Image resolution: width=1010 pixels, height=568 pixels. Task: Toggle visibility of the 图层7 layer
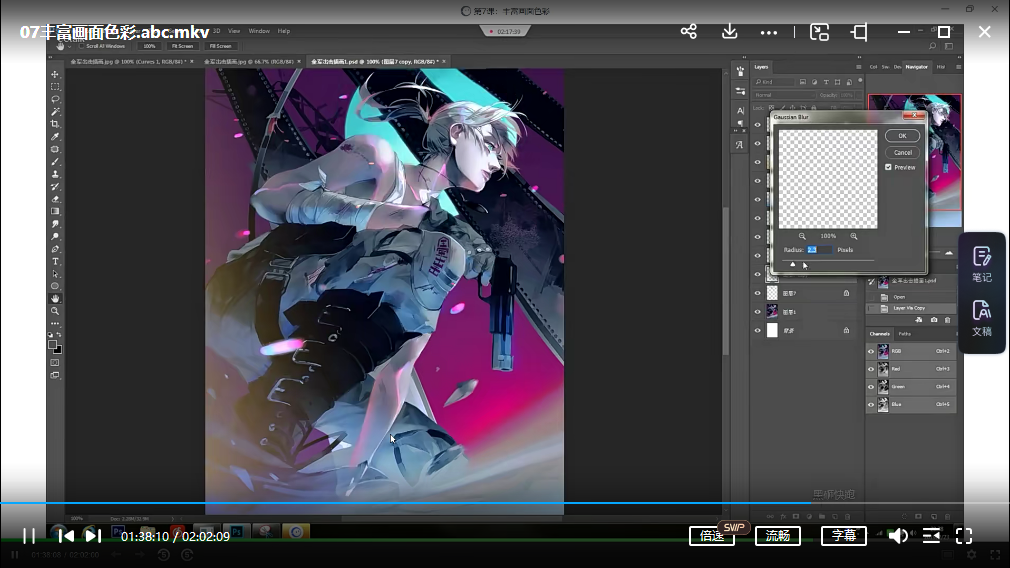click(758, 293)
